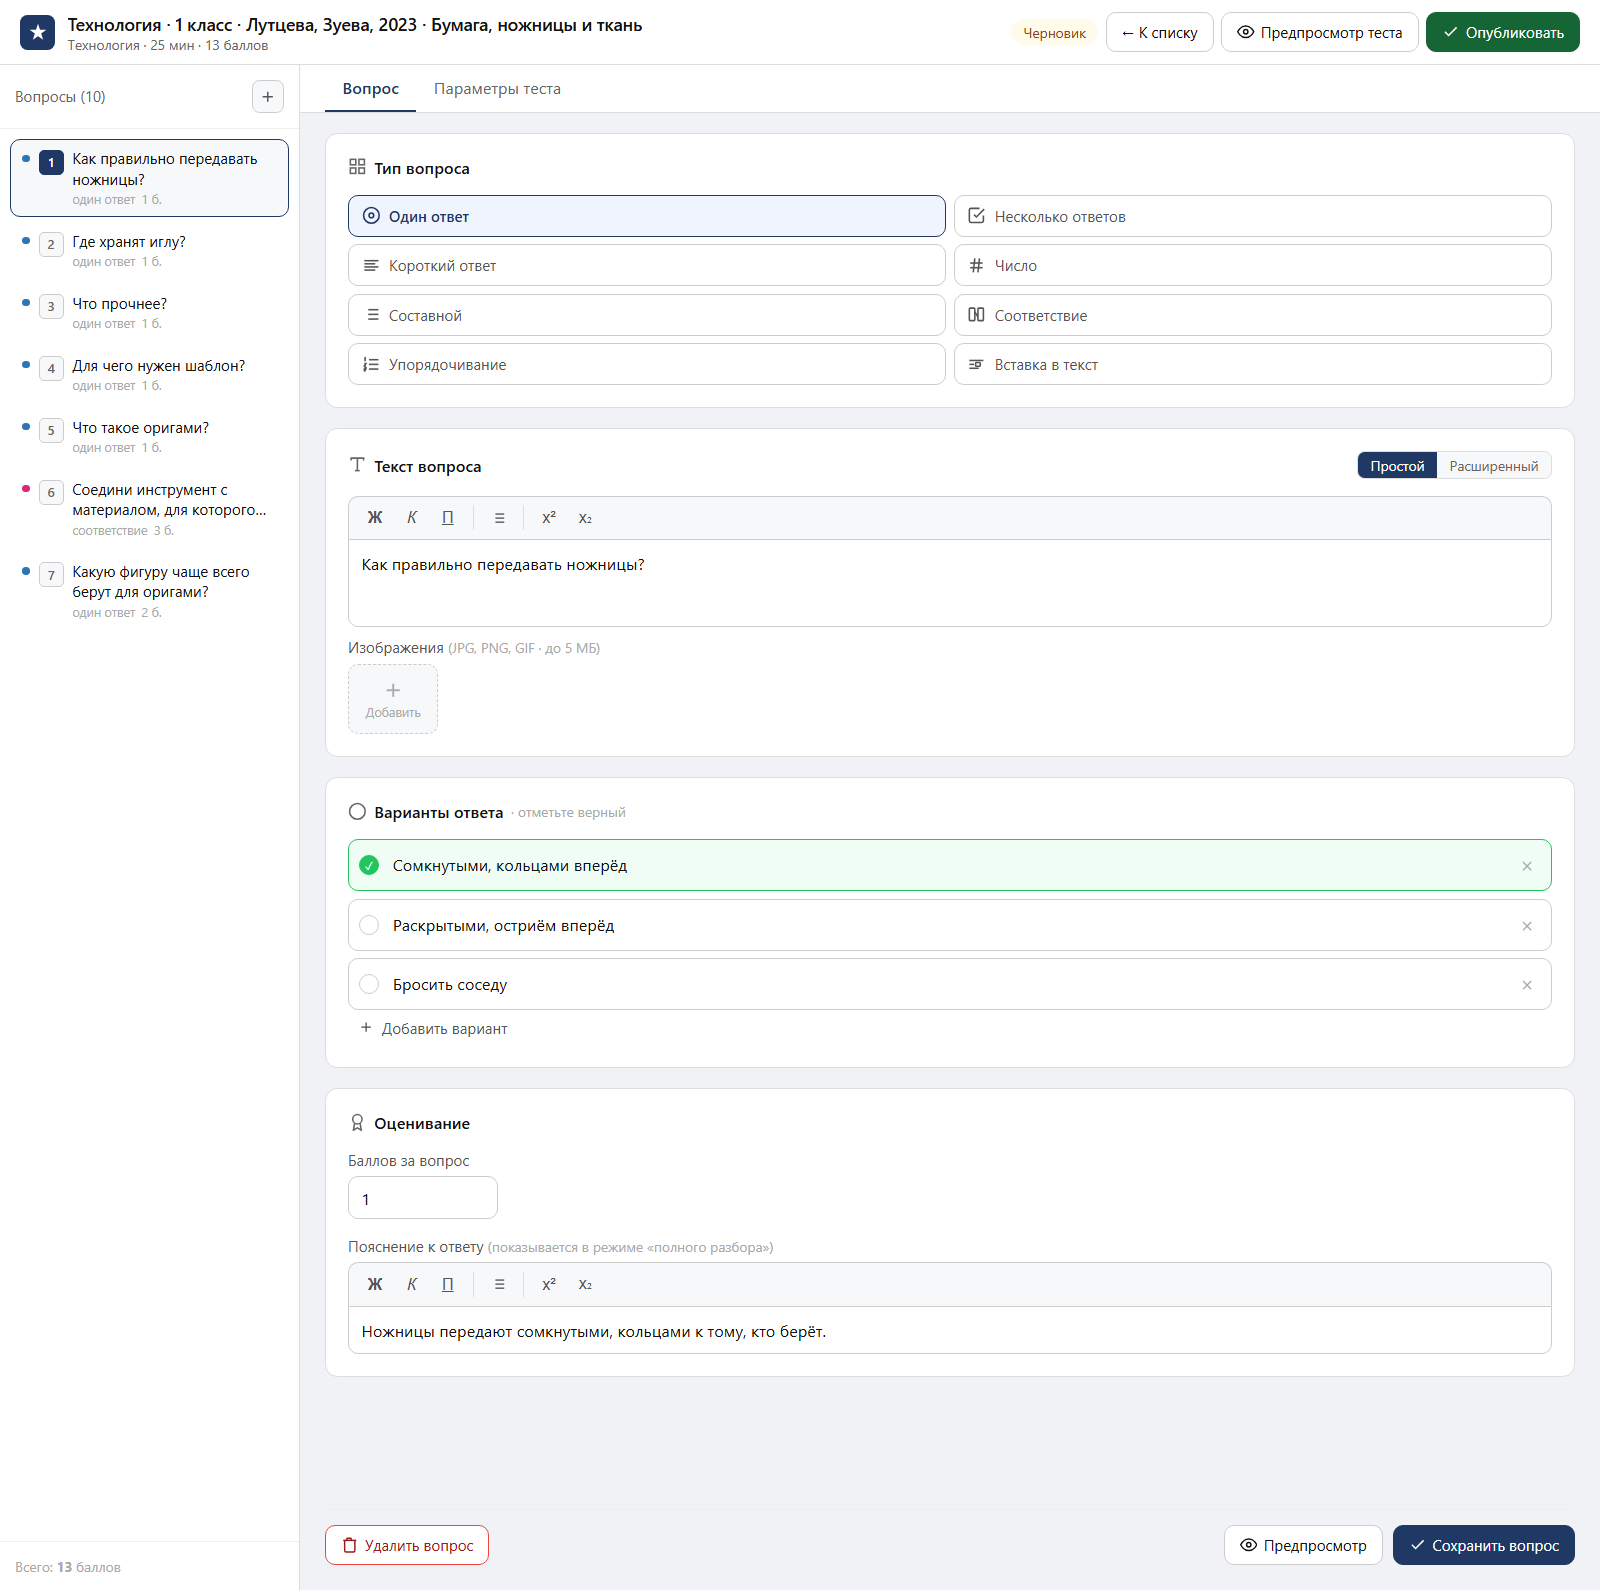Choose 'Вставка в текст' question type
The width and height of the screenshot is (1600, 1590).
[1252, 364]
